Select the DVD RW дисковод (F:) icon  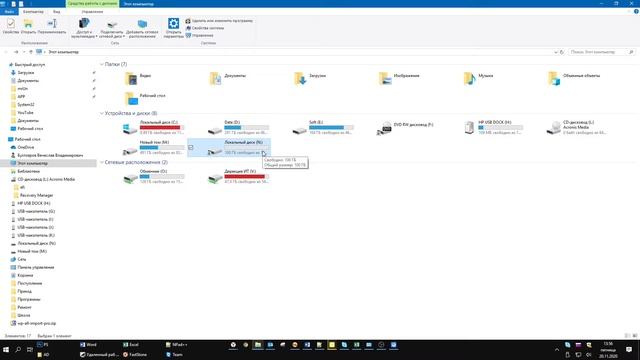pos(384,128)
